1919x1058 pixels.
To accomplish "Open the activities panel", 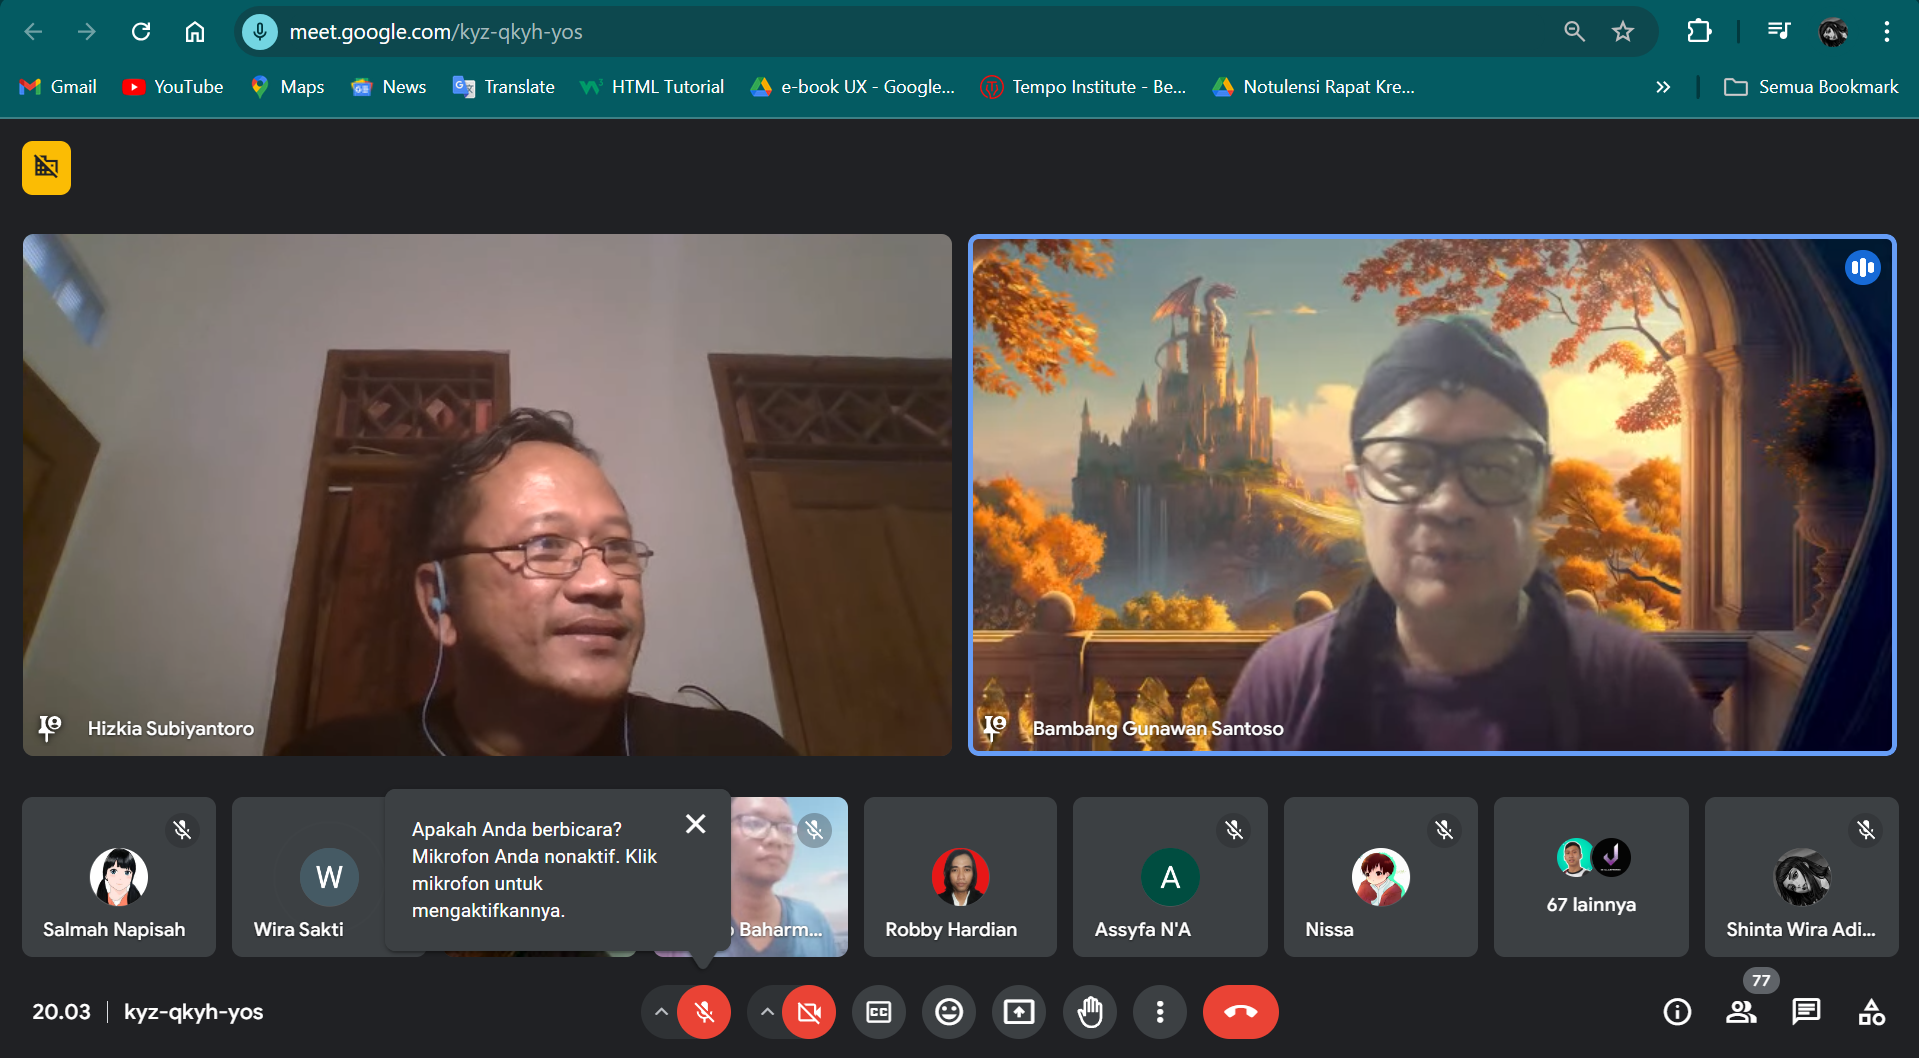I will pos(1871,1012).
